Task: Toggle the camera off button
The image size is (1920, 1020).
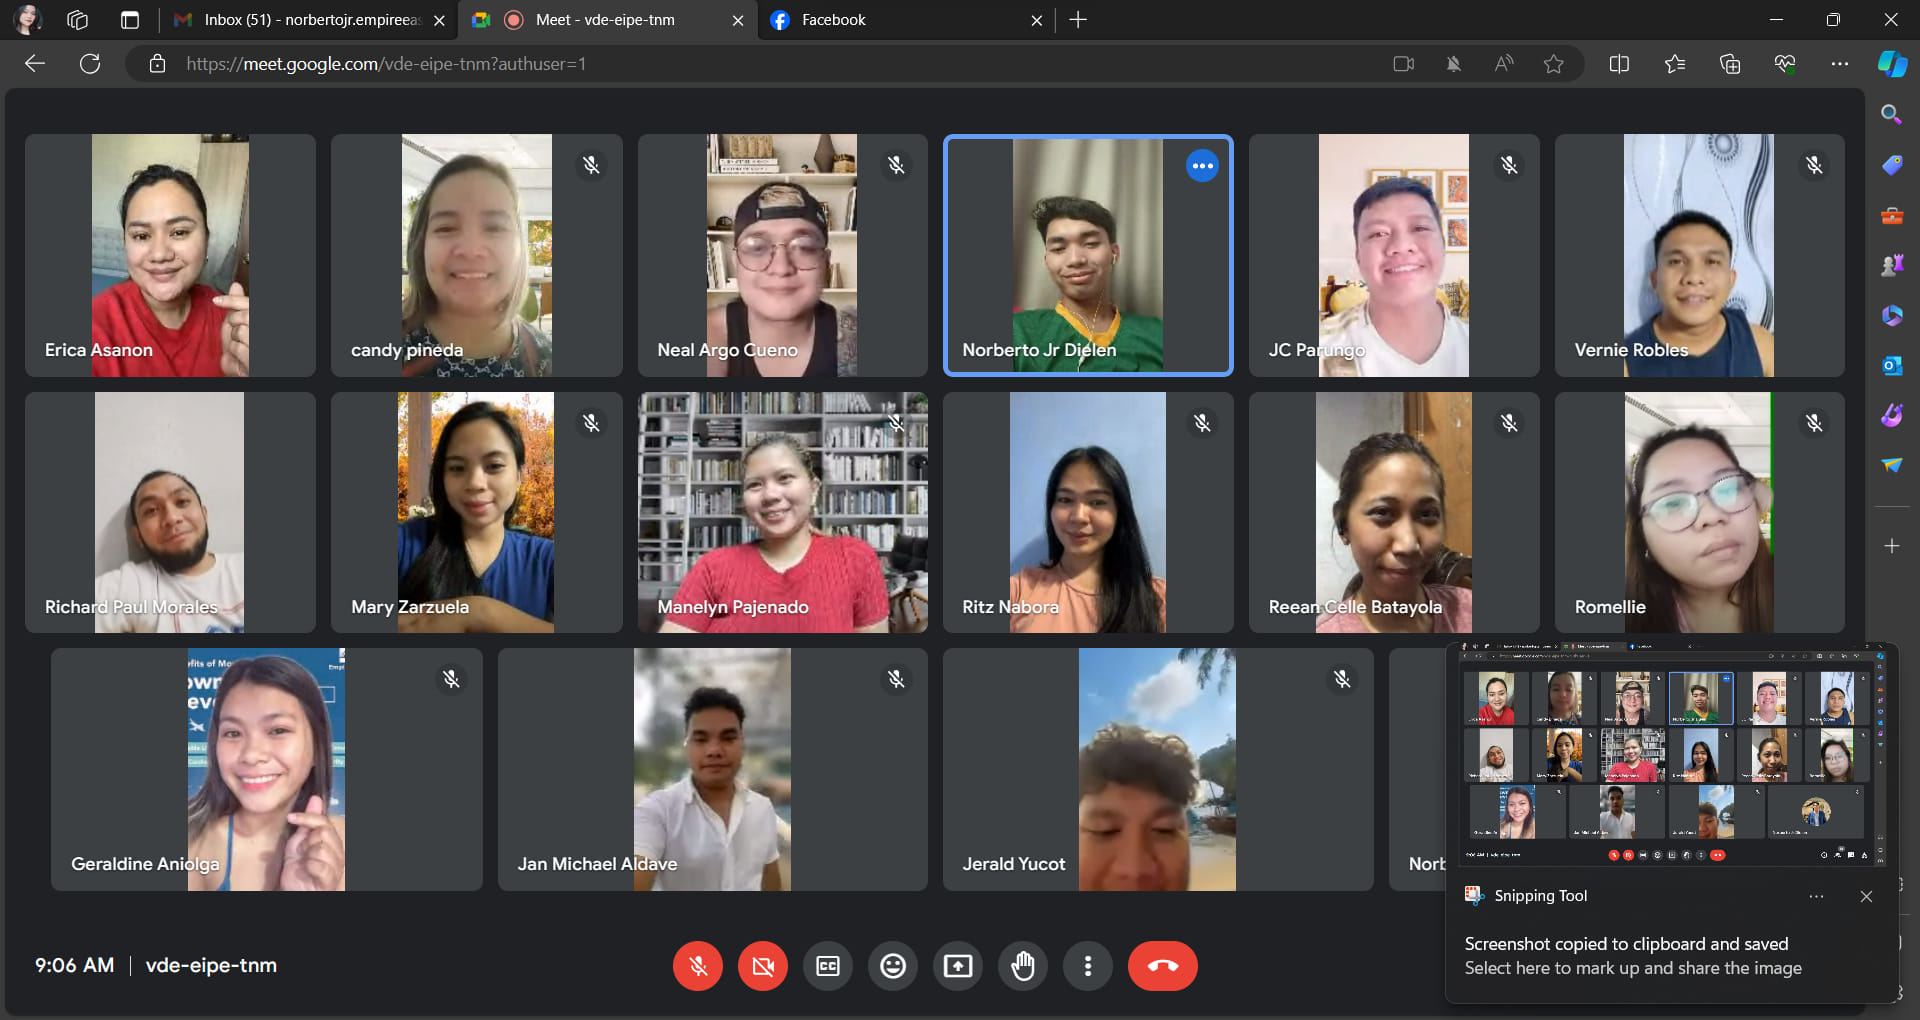Action: pyautogui.click(x=763, y=966)
